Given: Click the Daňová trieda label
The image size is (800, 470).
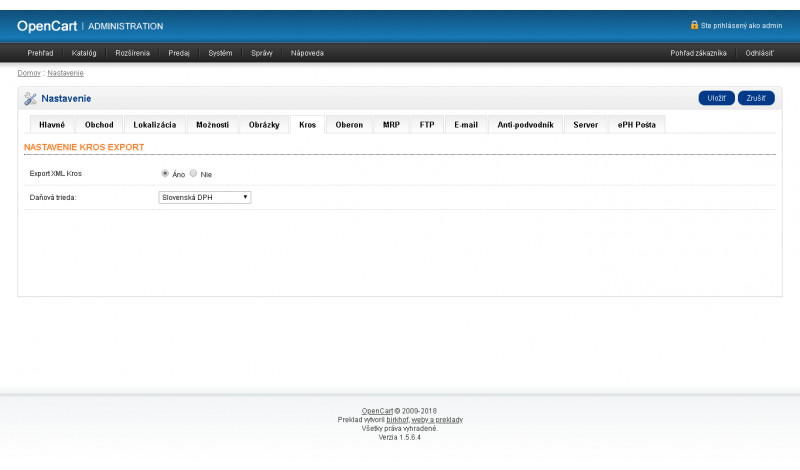Looking at the screenshot, I should 53,197.
